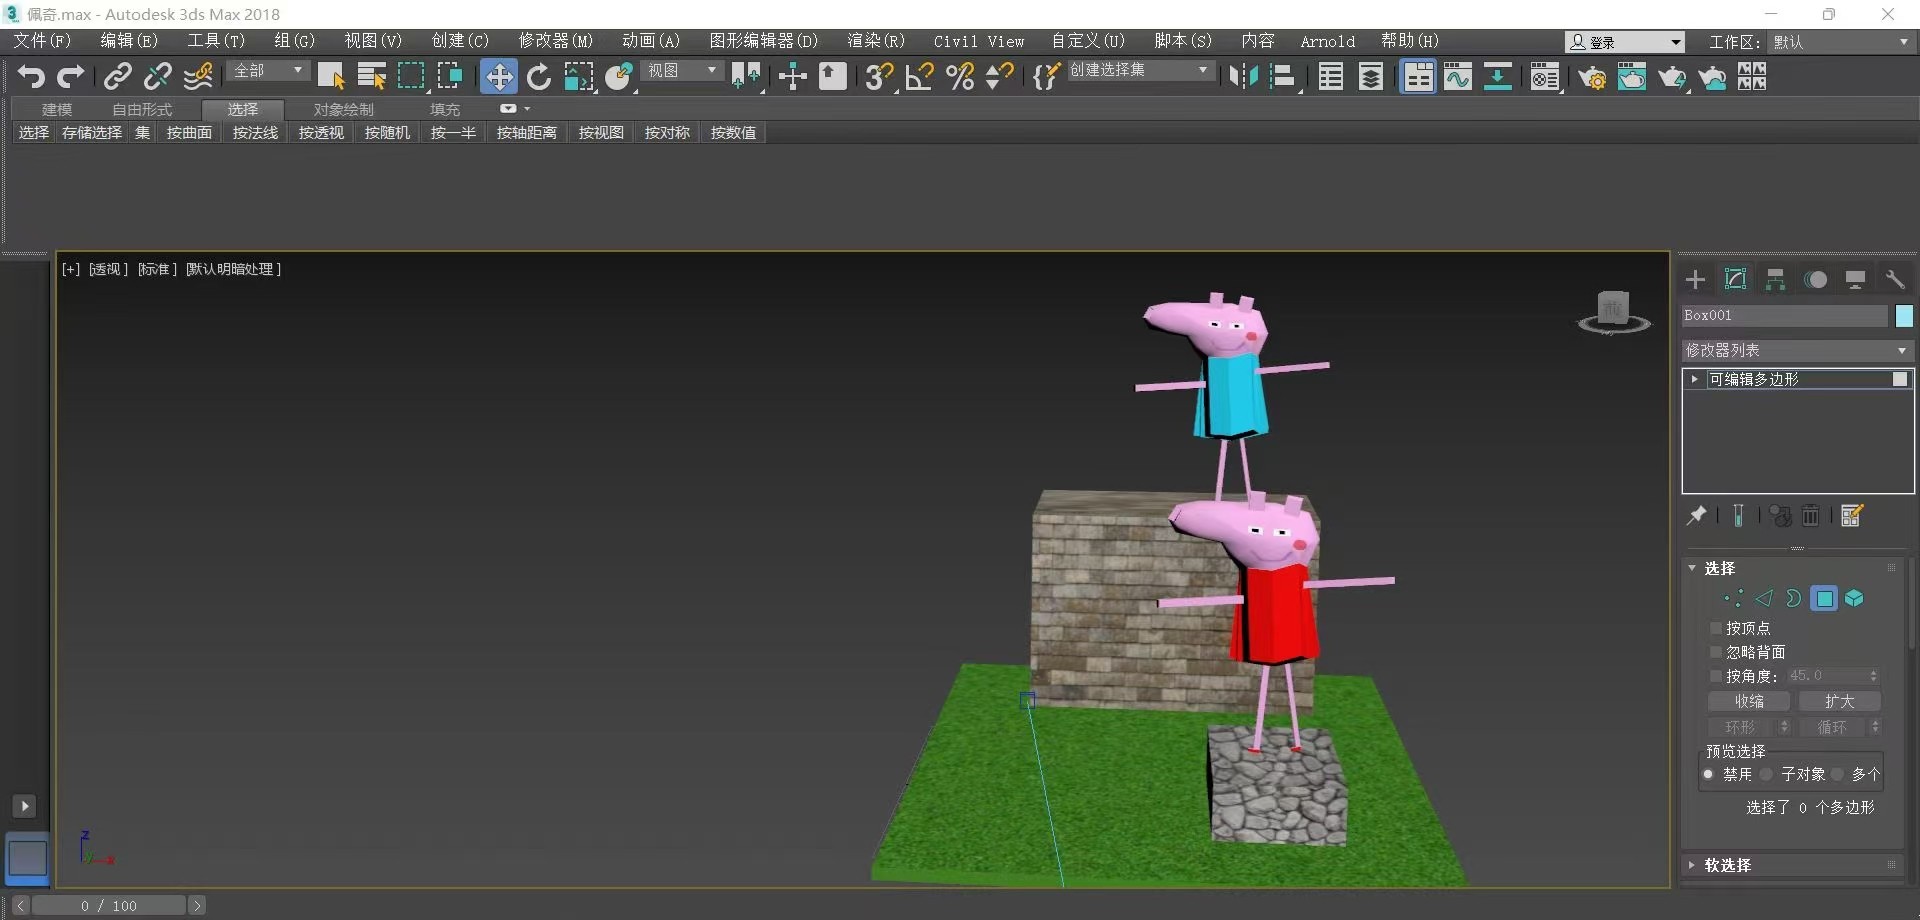Click the Undo arrow in main toolbar
Screen dimensions: 1920x920
pos(31,77)
